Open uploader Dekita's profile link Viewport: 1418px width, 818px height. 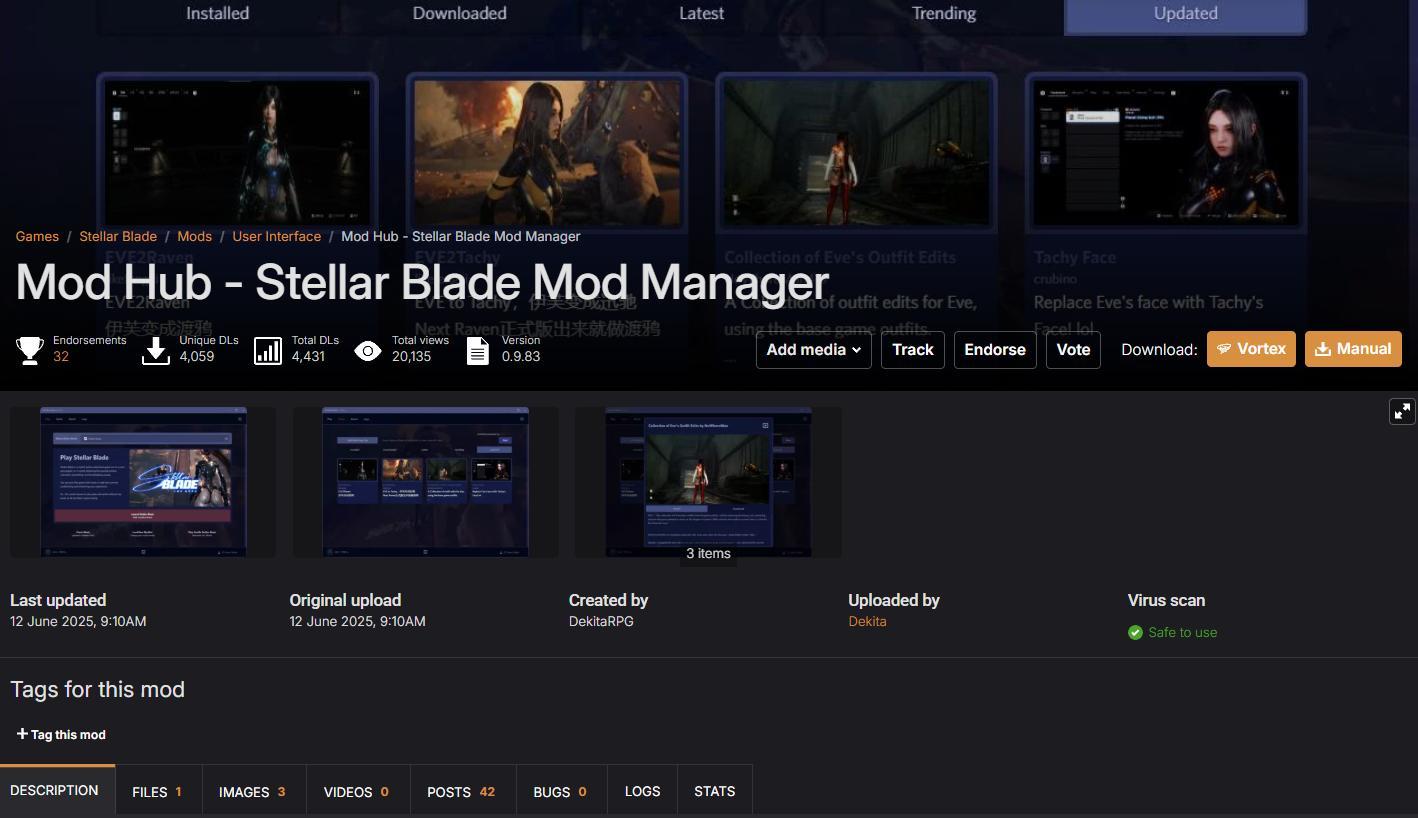pos(866,620)
